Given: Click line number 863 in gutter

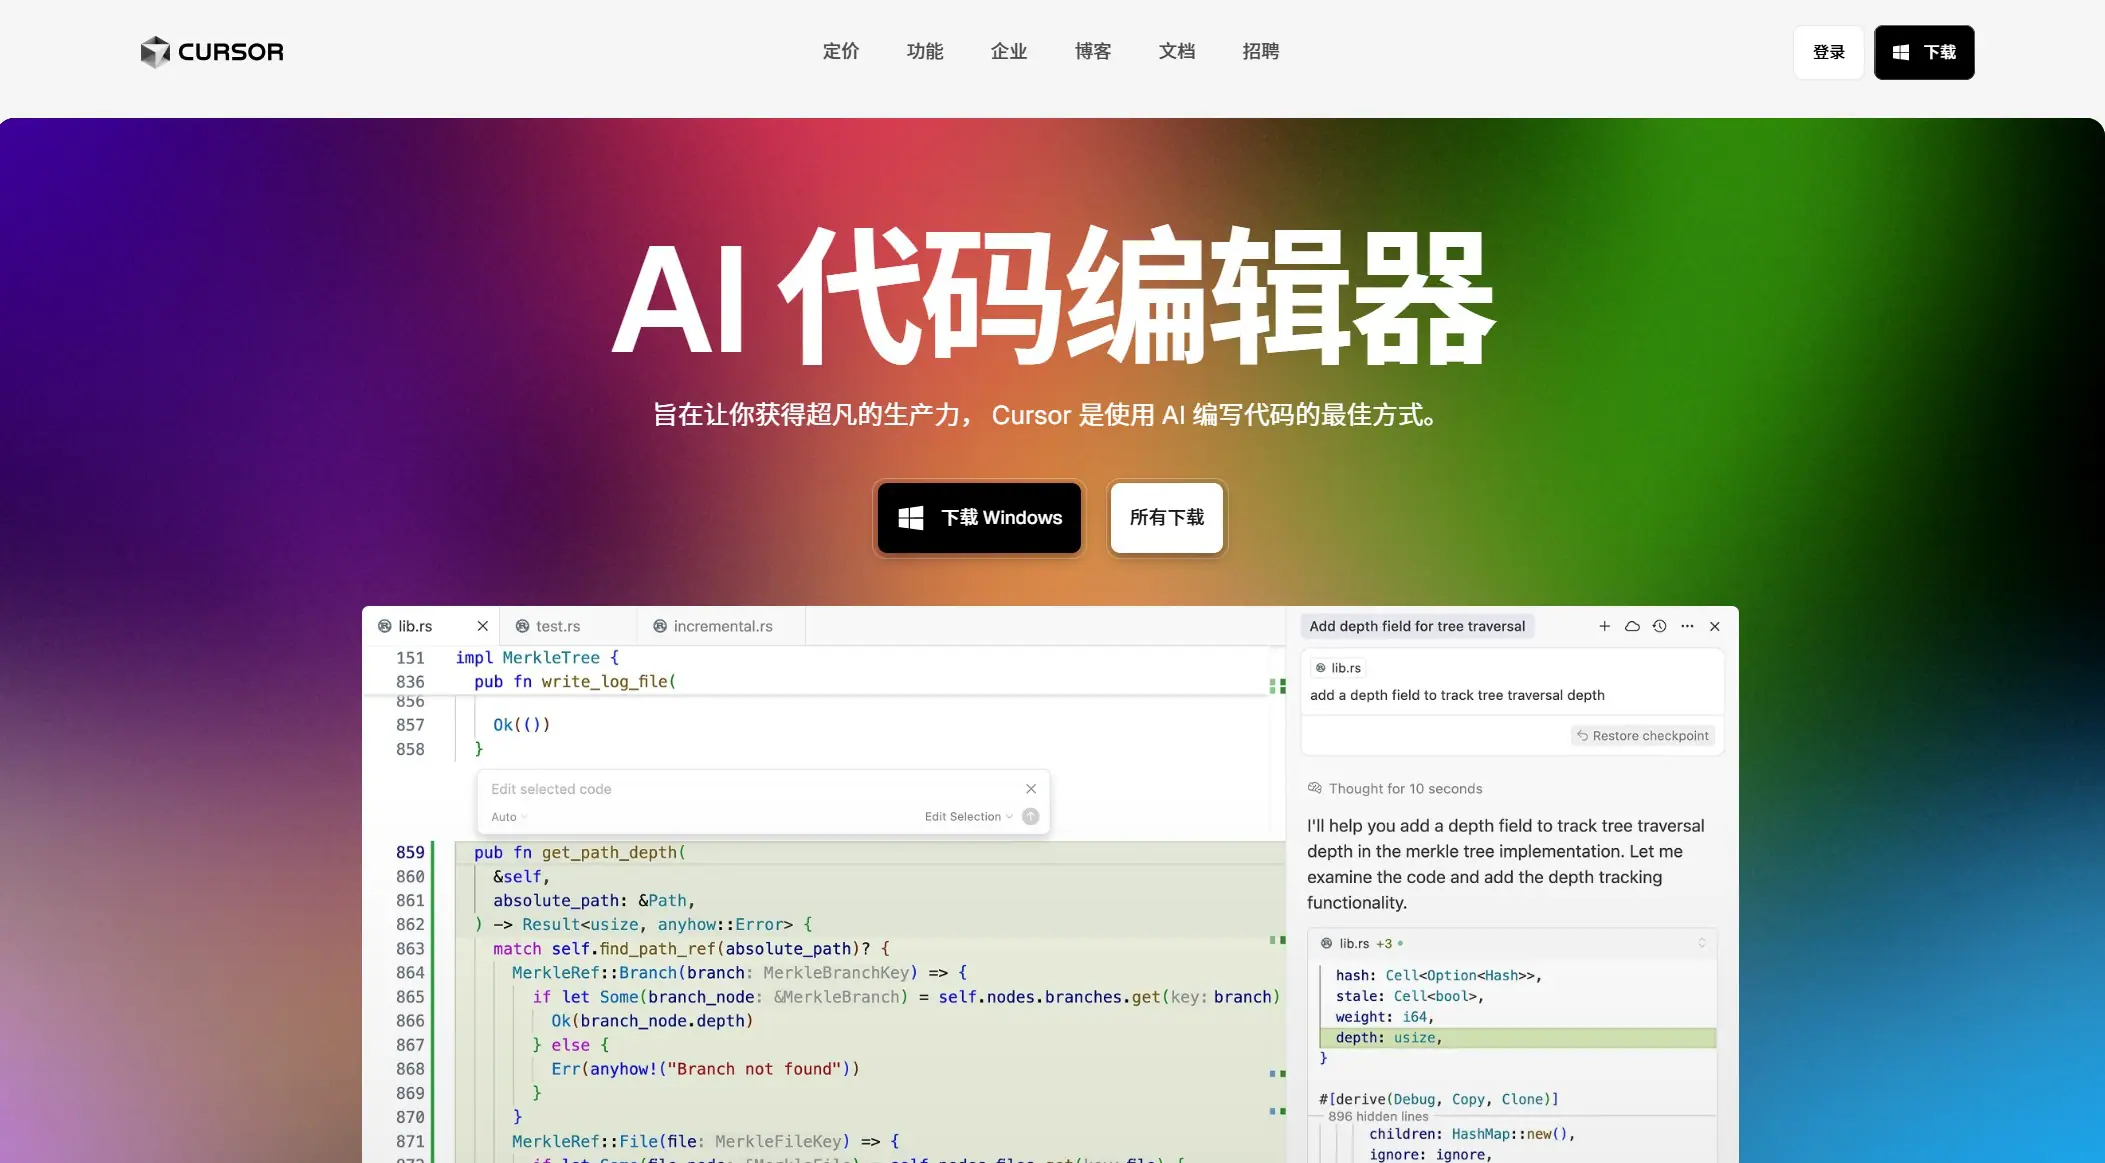Looking at the screenshot, I should [410, 949].
